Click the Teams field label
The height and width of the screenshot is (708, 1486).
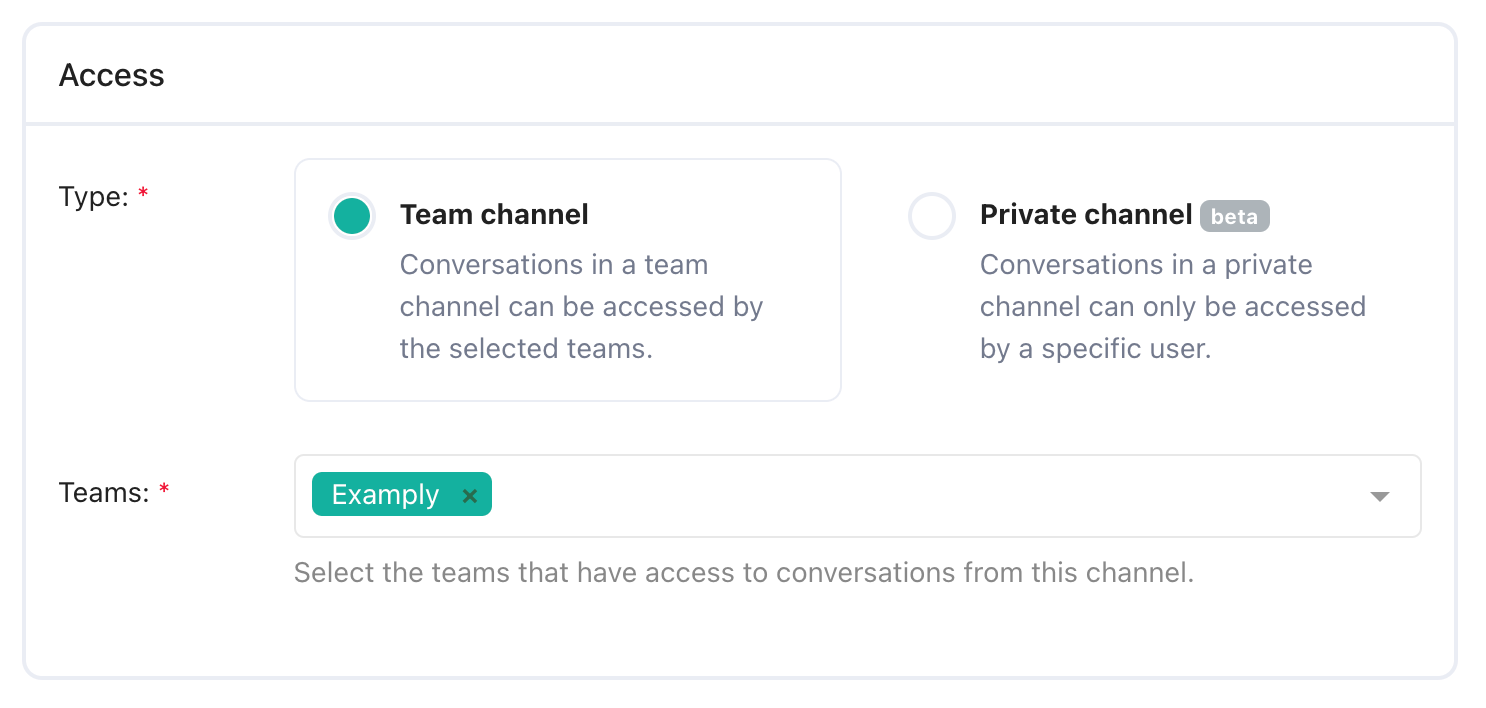(x=103, y=492)
